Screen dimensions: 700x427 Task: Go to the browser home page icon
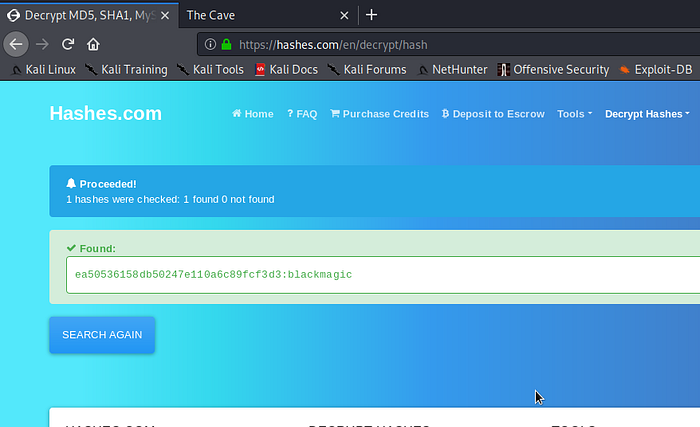[93, 44]
